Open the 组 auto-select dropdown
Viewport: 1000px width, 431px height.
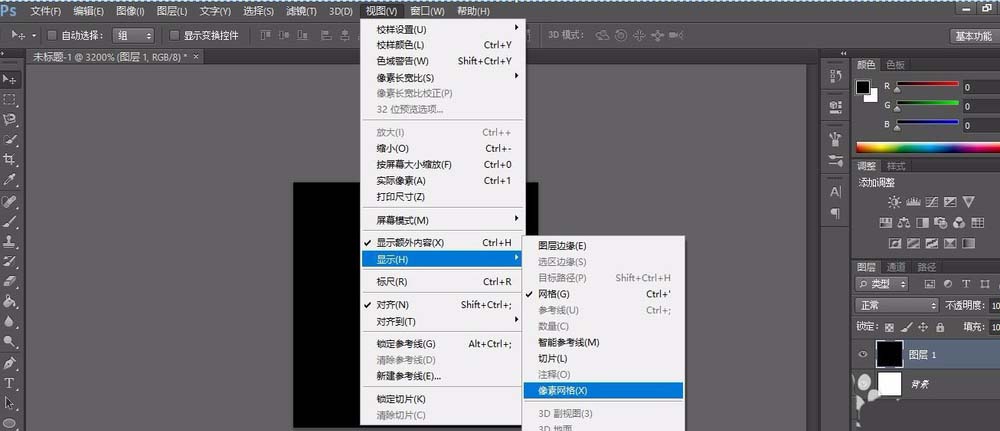(x=133, y=36)
